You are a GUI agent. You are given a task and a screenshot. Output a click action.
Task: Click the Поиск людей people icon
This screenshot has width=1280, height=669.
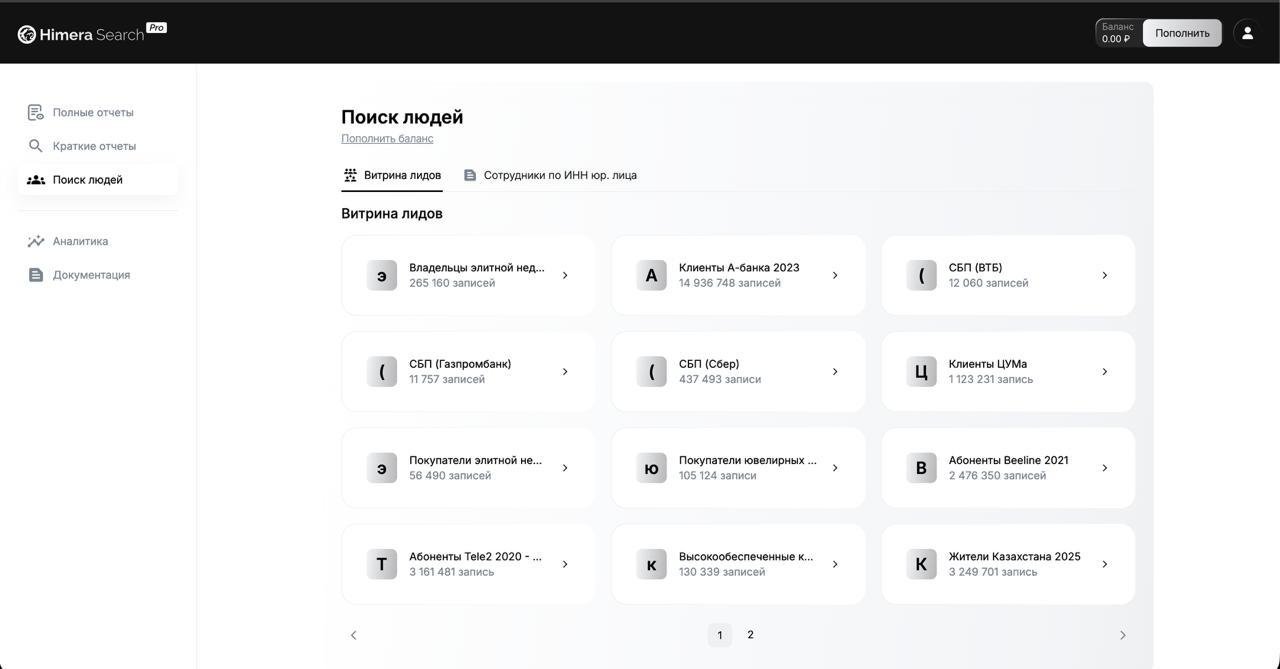(36, 180)
